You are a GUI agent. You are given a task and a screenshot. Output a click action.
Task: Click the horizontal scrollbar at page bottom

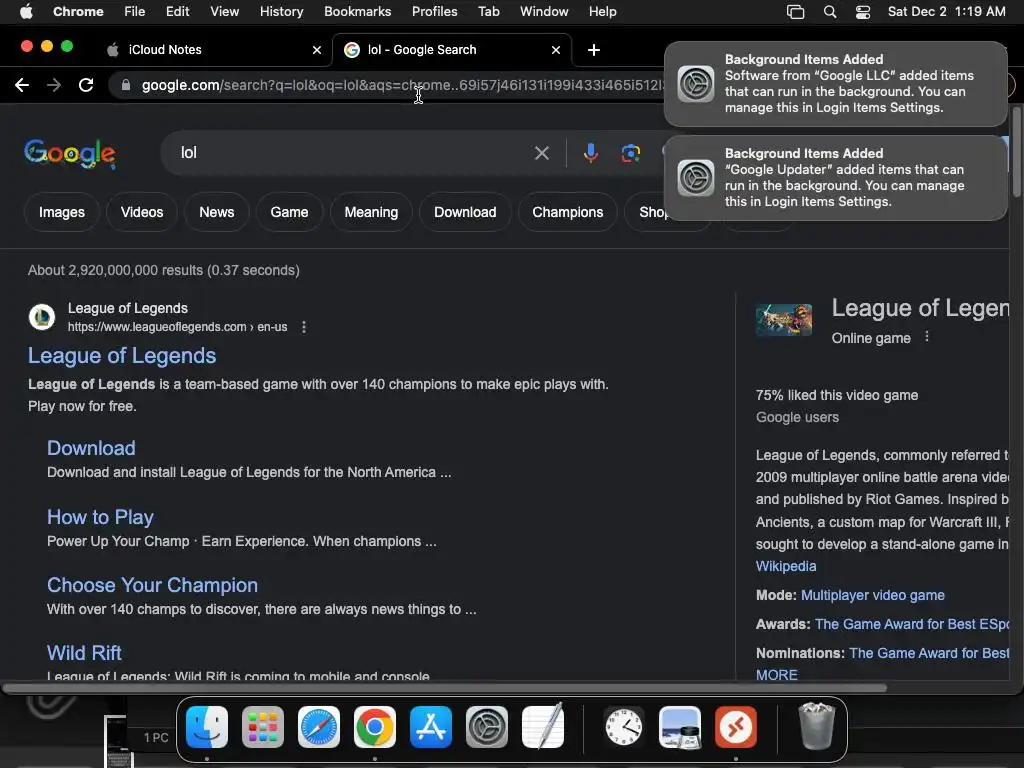tap(444, 688)
